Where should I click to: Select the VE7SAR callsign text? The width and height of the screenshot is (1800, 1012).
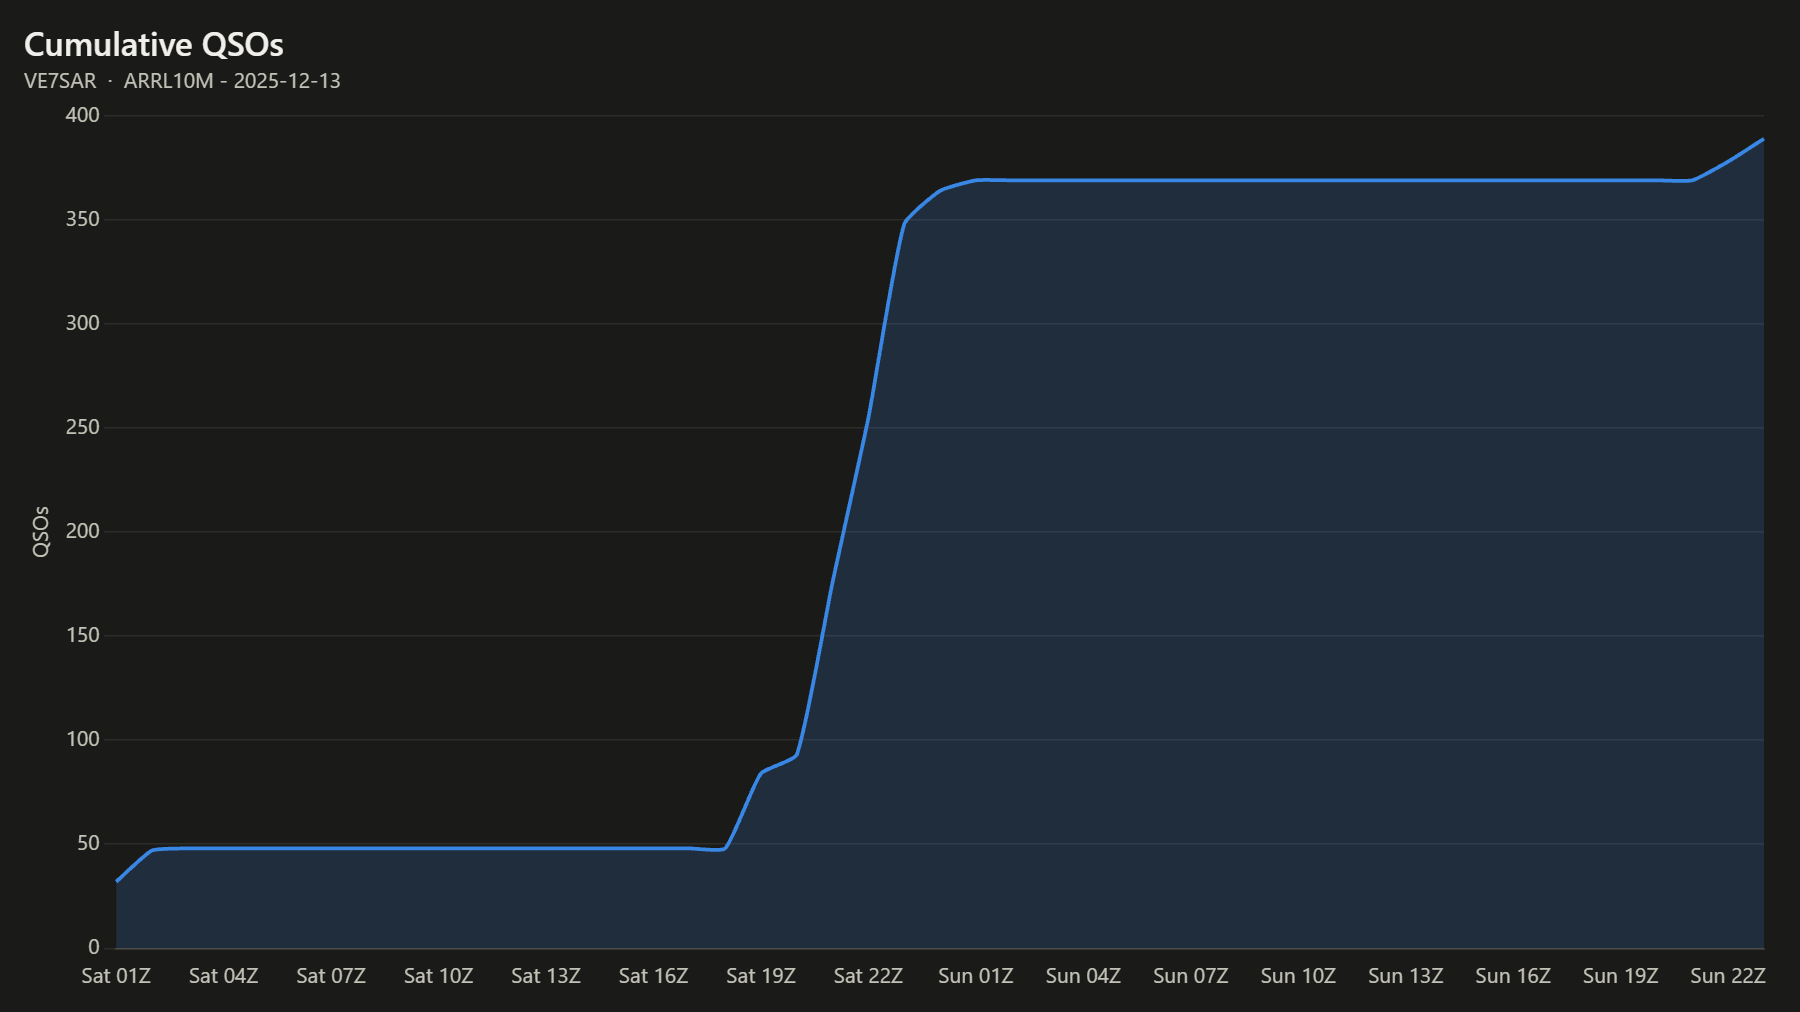60,81
